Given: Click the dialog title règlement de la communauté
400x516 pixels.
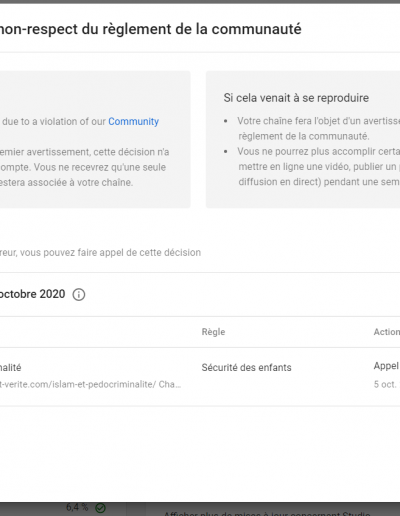Looking at the screenshot, I should tap(151, 29).
